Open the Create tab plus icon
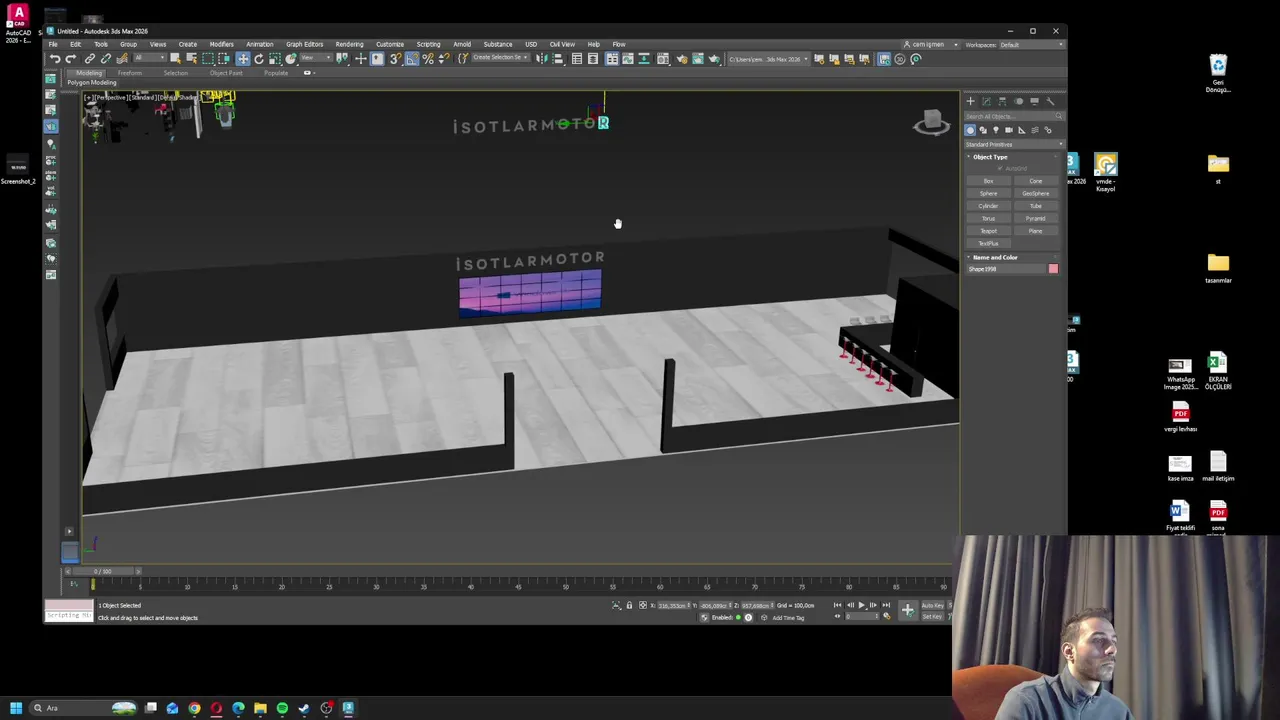1280x720 pixels. [x=970, y=101]
